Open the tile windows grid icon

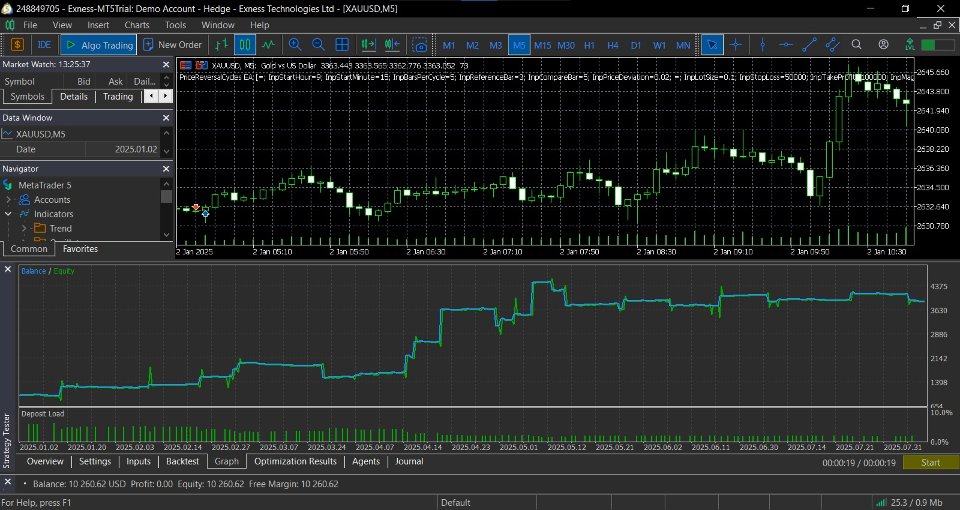(x=342, y=45)
